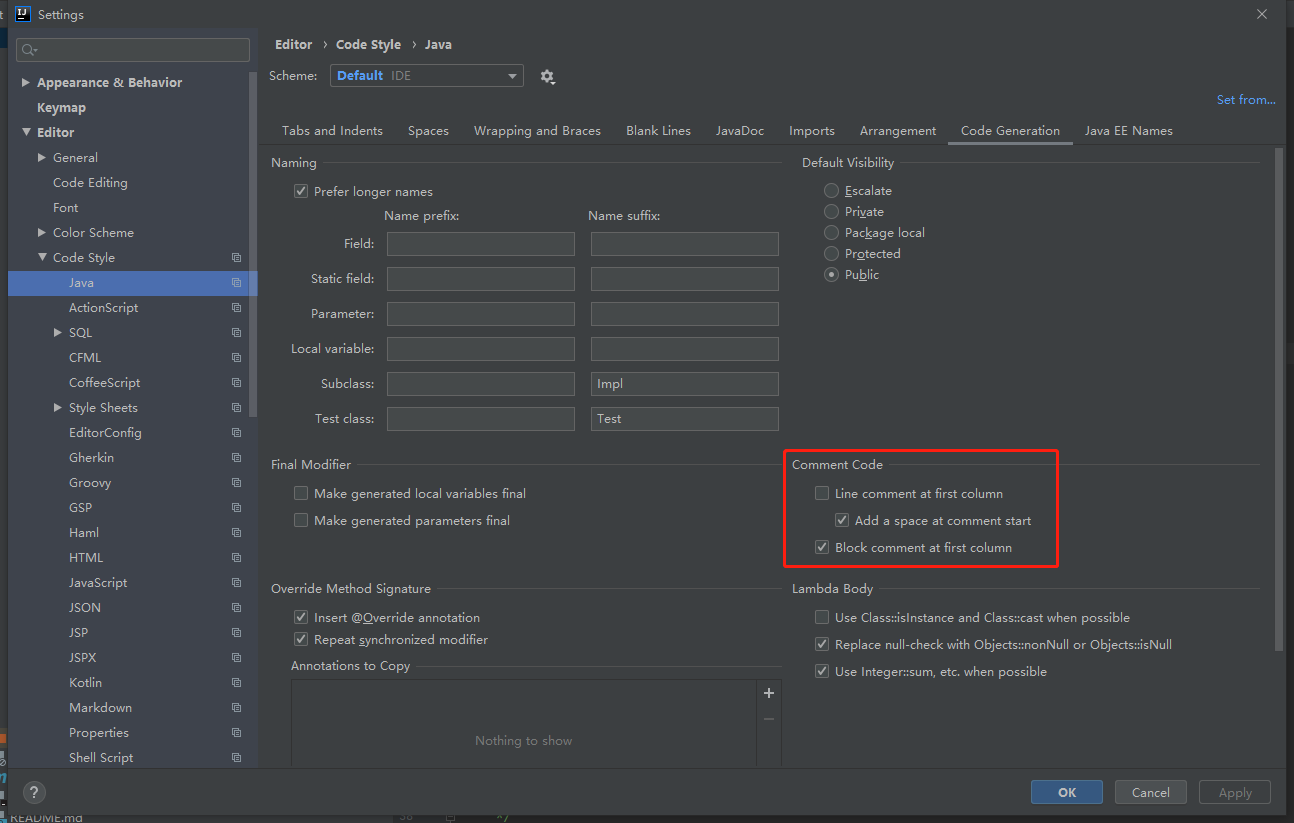Enable Make generated local variables final
Screen dimensions: 1294x823
[301, 493]
